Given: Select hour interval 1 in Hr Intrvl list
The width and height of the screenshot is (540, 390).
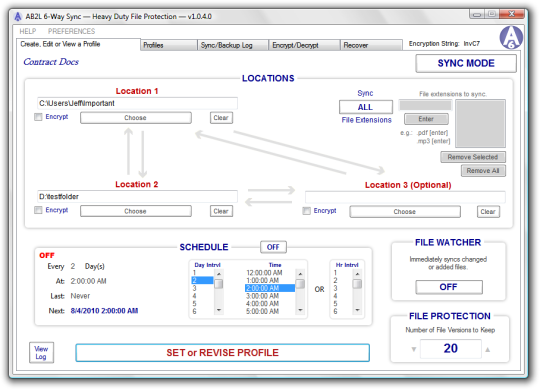Looking at the screenshot, I should pyautogui.click(x=342, y=273).
